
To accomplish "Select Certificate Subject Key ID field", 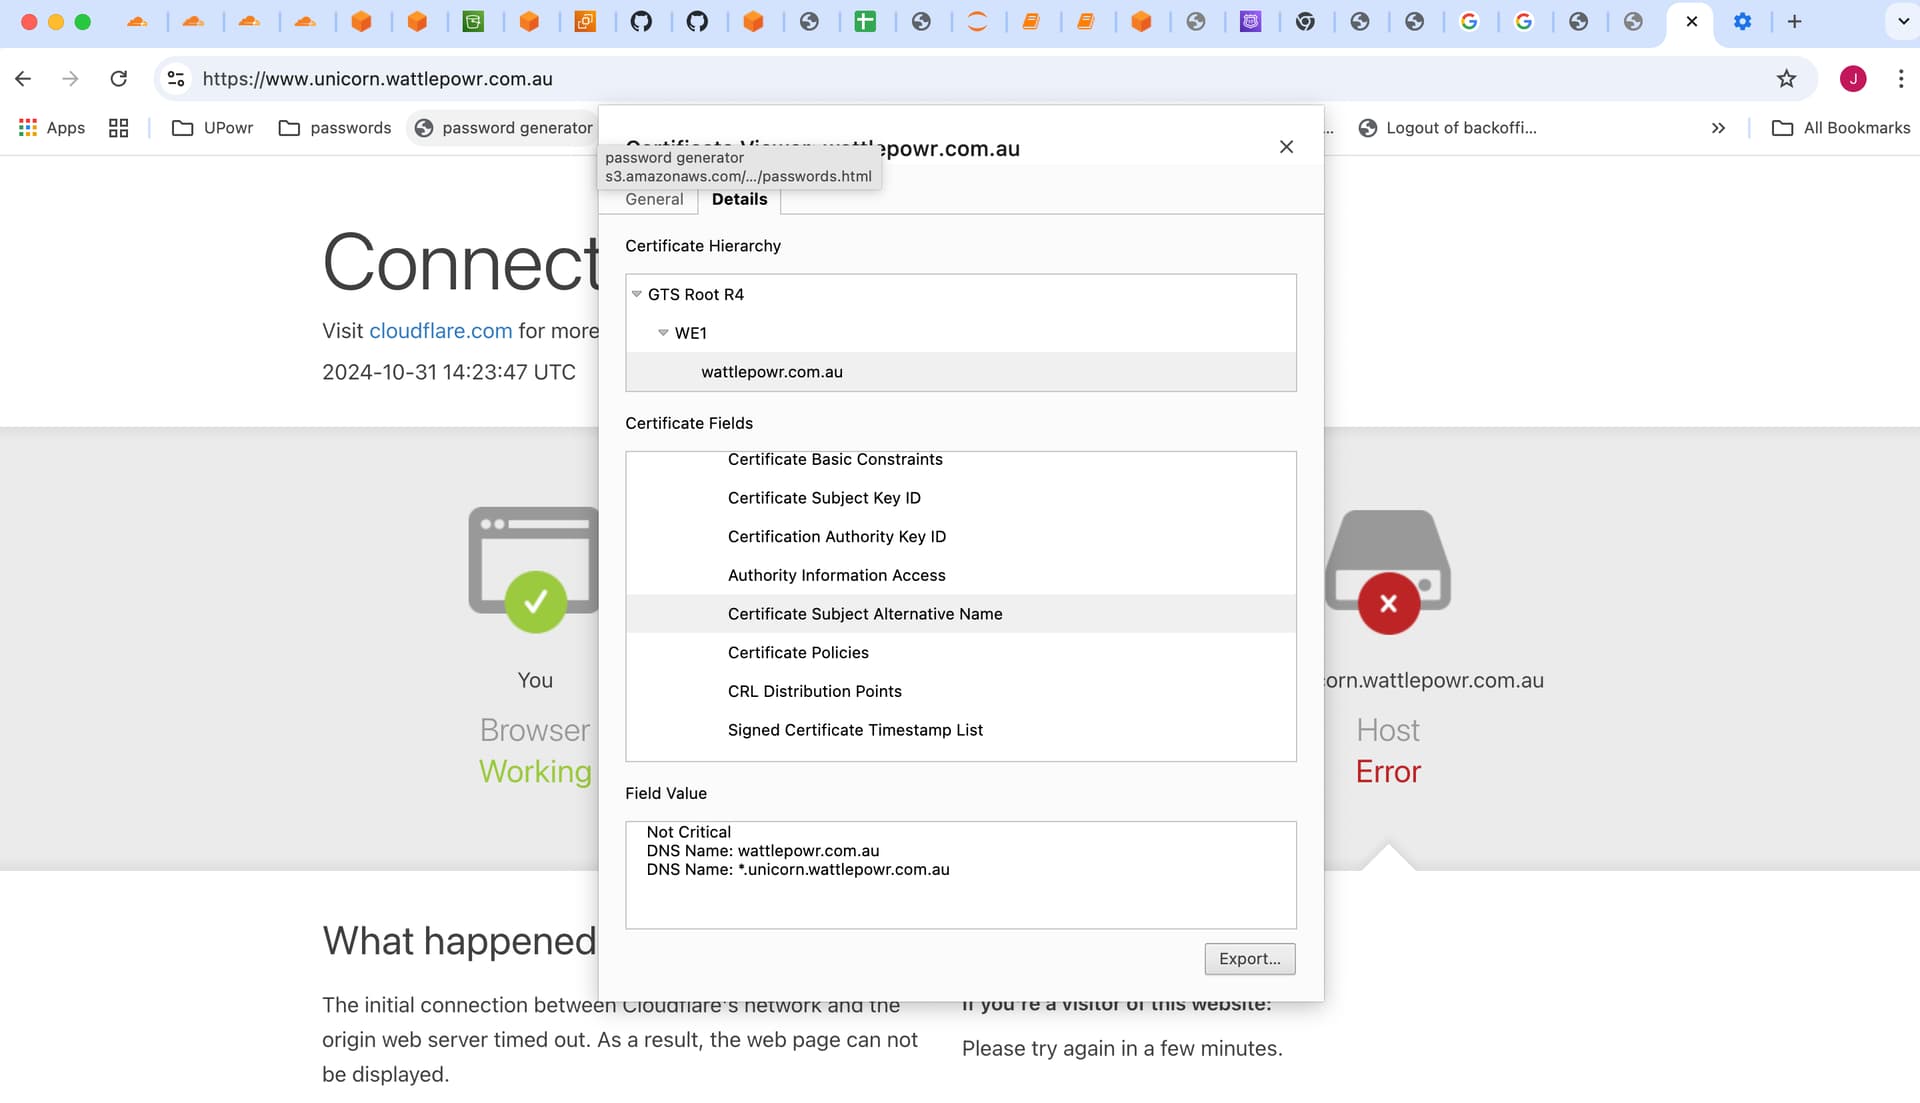I will [960, 498].
